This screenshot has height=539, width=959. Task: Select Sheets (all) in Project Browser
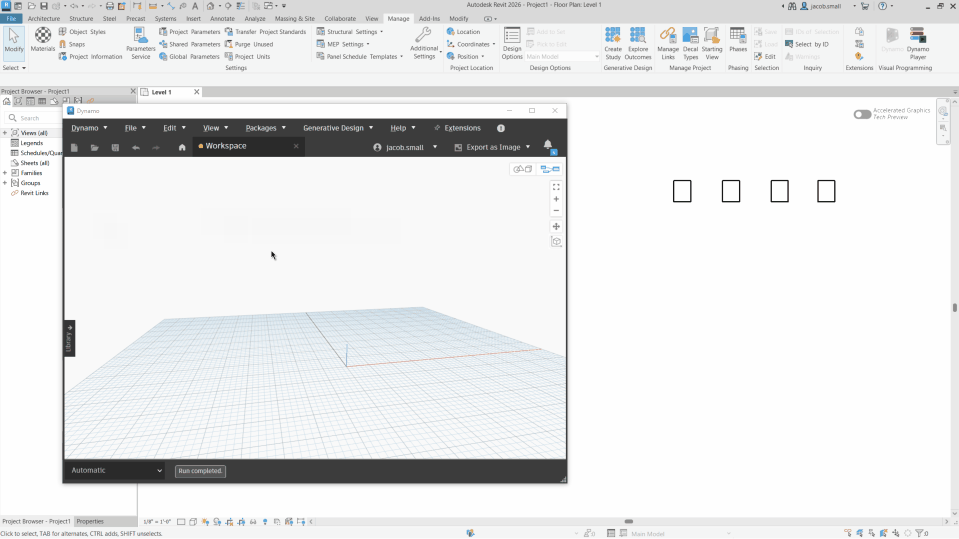pos(35,163)
